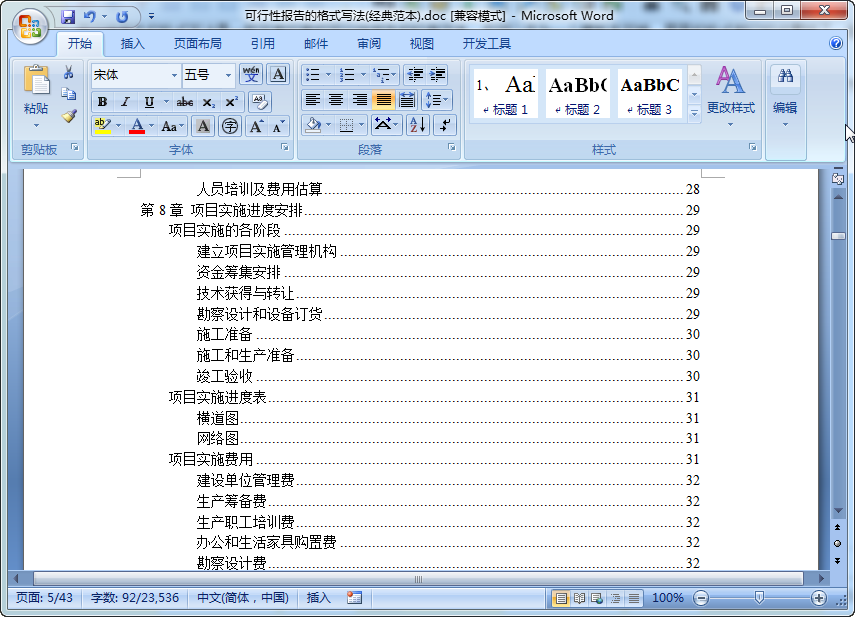Toggle subscript formatting

[x=208, y=101]
